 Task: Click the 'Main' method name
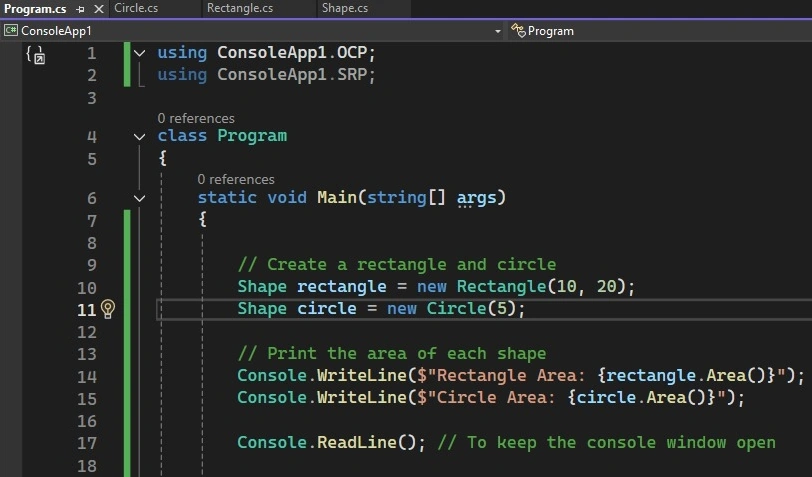[337, 197]
